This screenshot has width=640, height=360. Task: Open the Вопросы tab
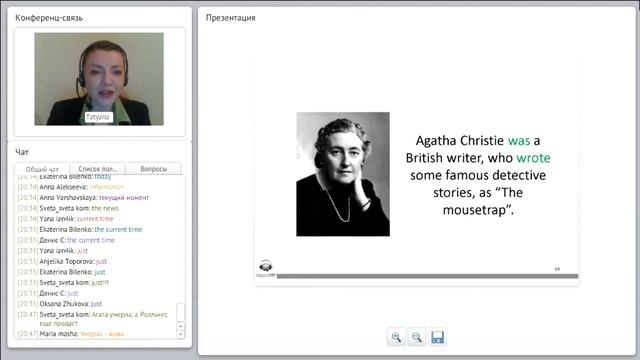click(x=153, y=169)
